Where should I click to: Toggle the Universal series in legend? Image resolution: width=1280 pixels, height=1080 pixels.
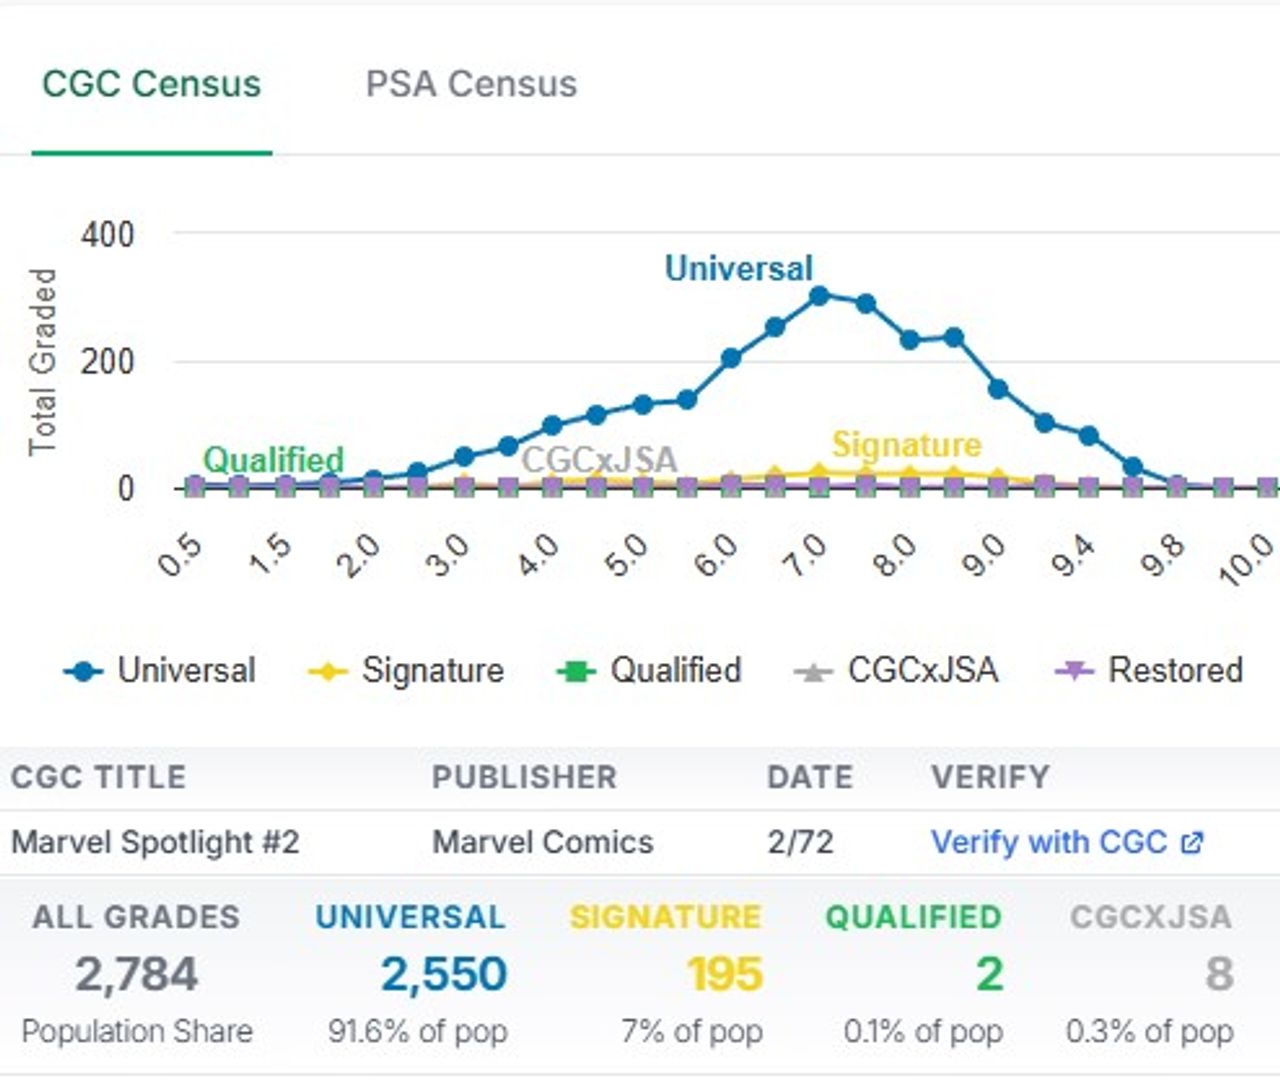186,670
